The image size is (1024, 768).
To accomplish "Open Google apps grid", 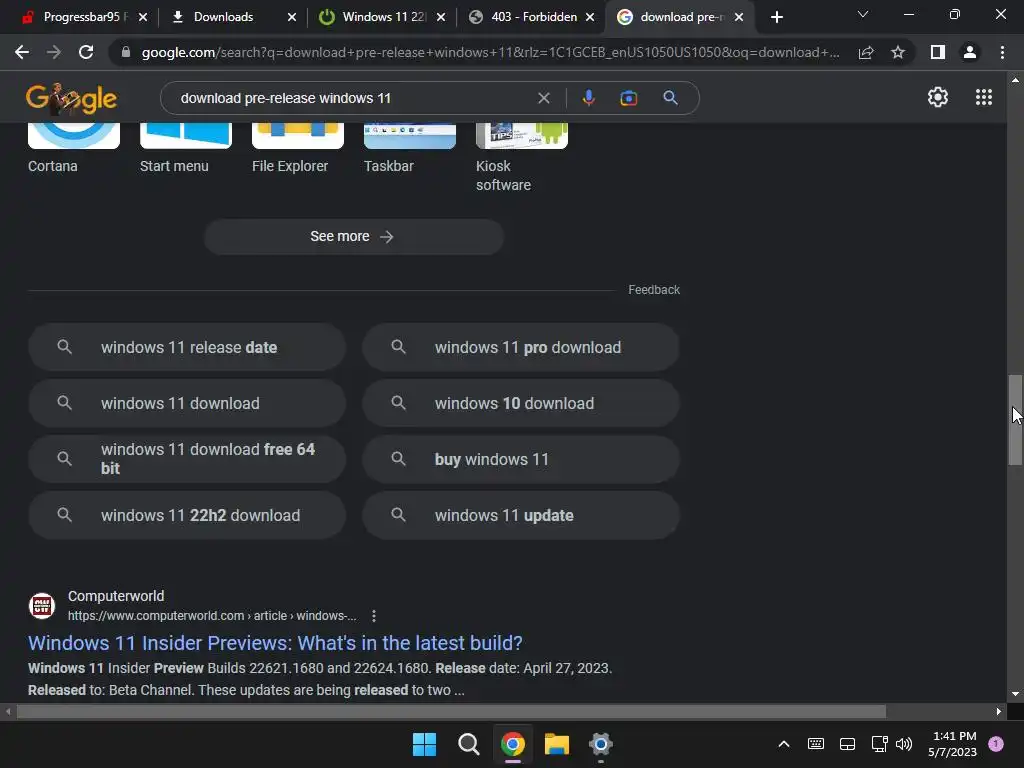I will pos(984,97).
